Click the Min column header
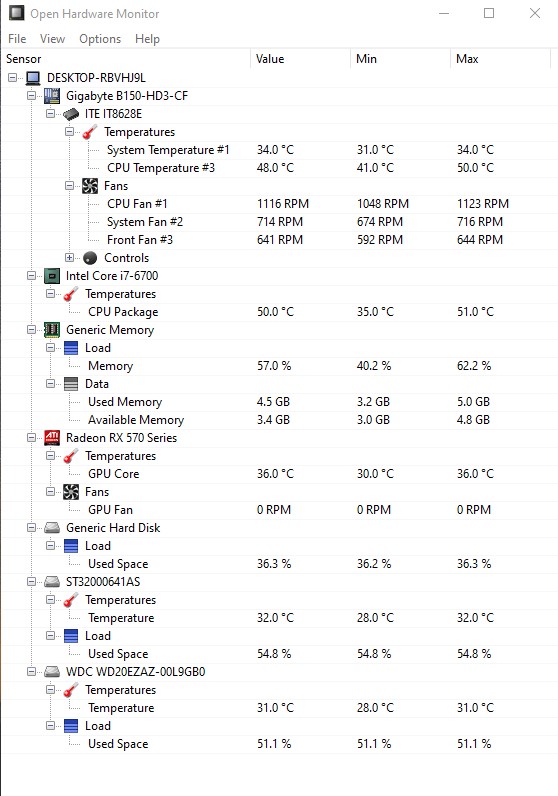This screenshot has width=558, height=796. pyautogui.click(x=400, y=59)
